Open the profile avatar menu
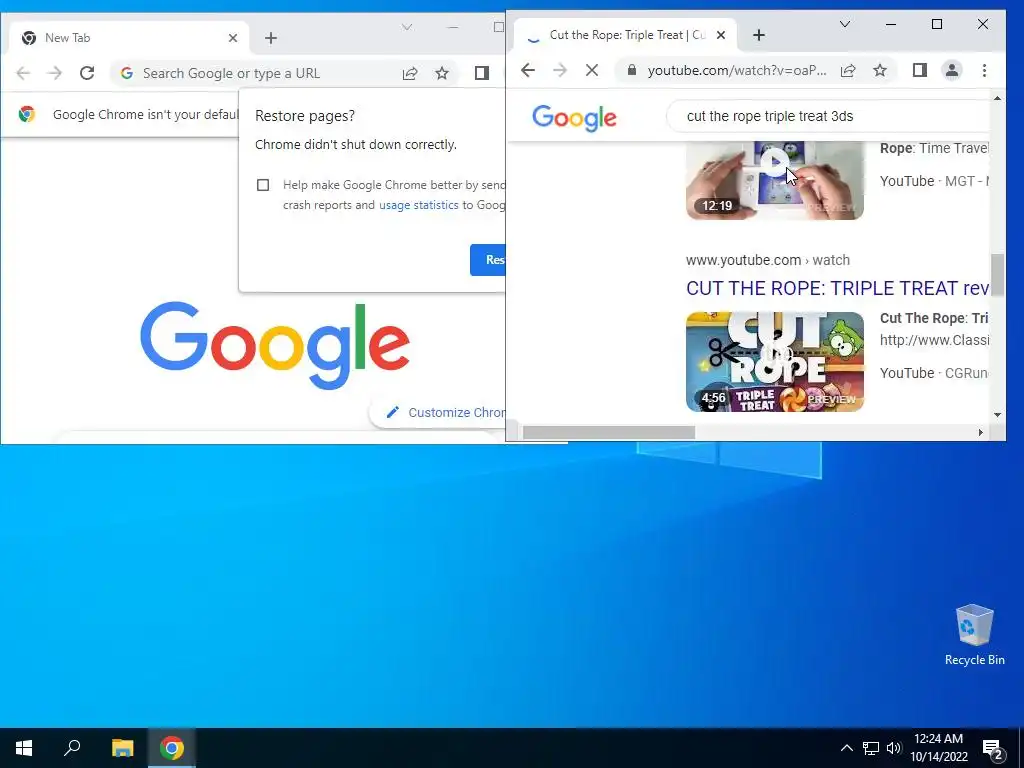The width and height of the screenshot is (1024, 768). [952, 70]
